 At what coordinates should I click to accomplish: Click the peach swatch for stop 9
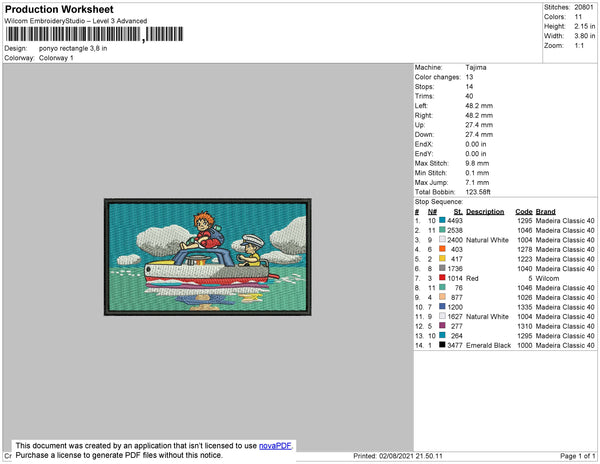point(442,297)
